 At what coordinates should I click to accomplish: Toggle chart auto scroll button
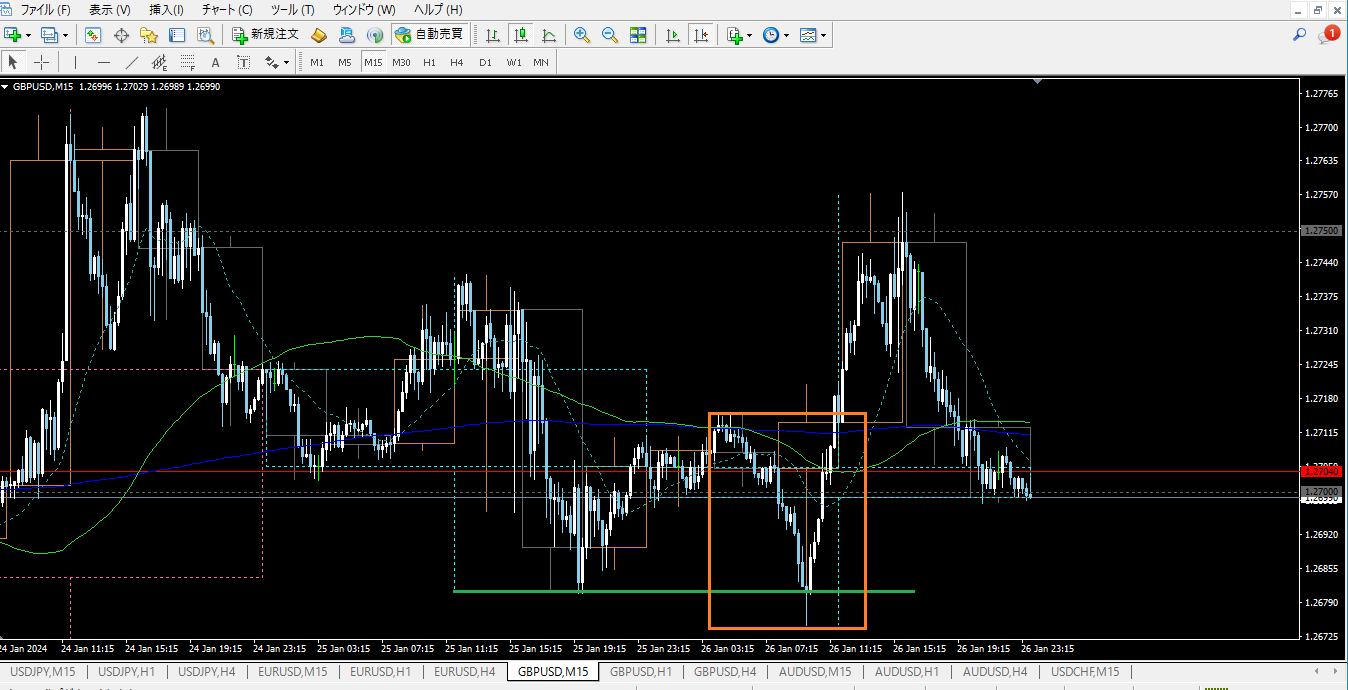click(673, 35)
